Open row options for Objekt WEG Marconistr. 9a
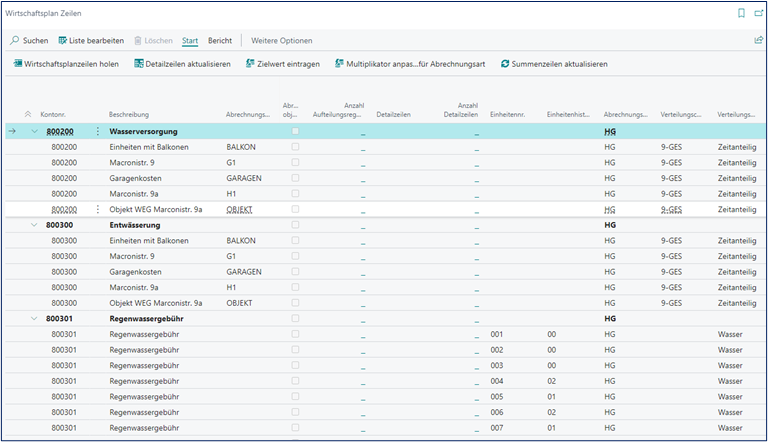This screenshot has height=442, width=768. click(x=97, y=210)
